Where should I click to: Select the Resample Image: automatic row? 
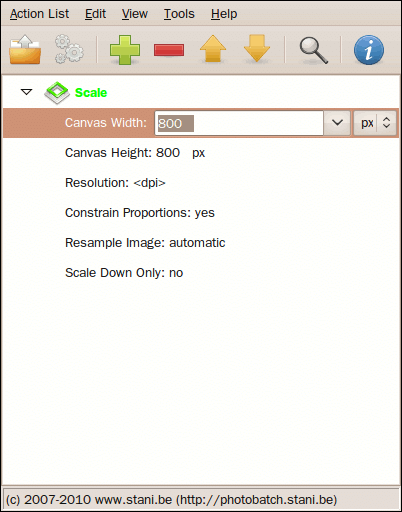click(x=145, y=243)
